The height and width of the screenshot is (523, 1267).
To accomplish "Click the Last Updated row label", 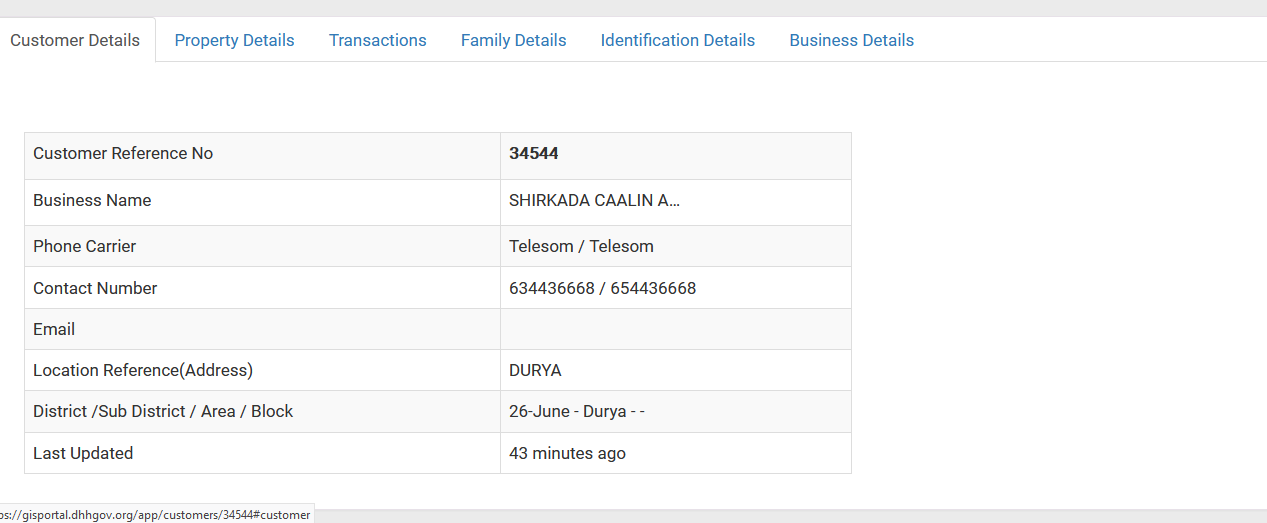I will (83, 453).
